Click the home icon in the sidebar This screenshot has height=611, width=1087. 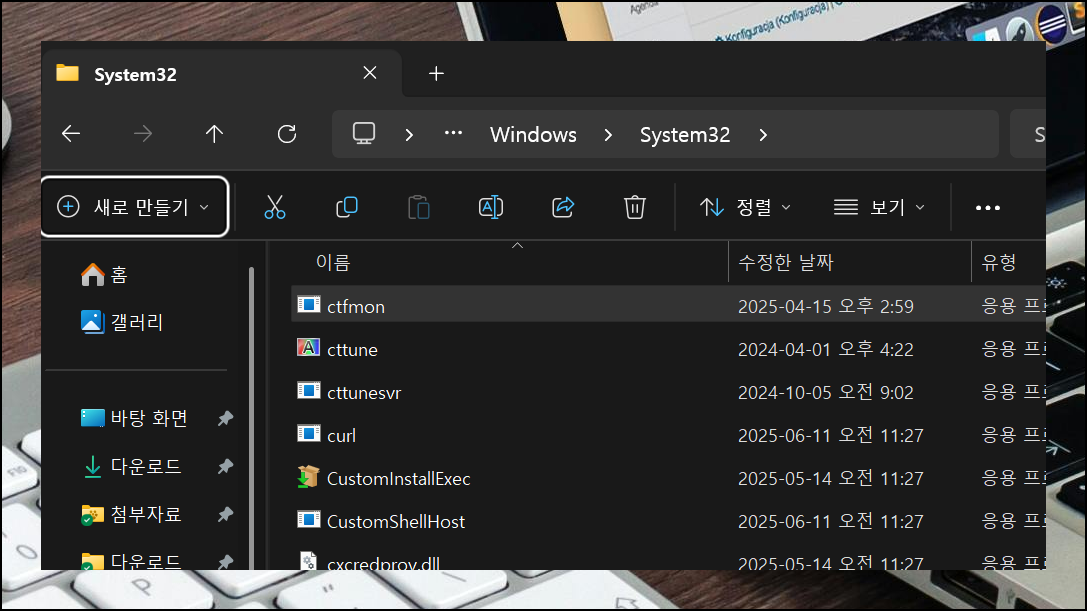coord(92,275)
